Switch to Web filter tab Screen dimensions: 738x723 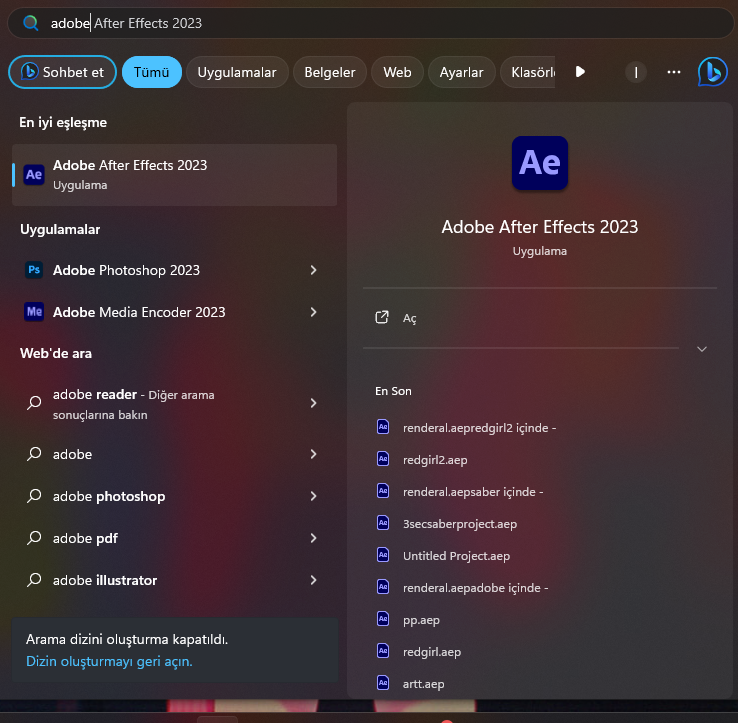(x=397, y=72)
